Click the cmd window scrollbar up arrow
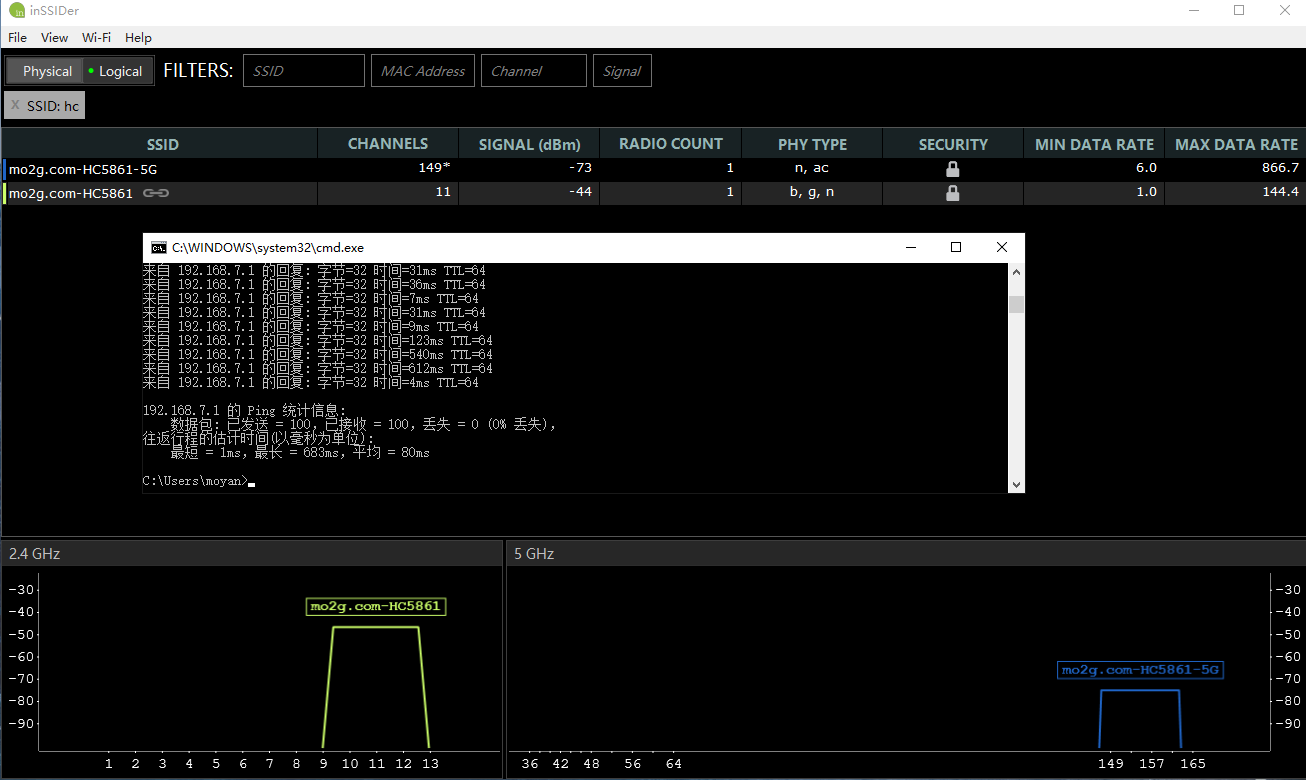 coord(1016,271)
